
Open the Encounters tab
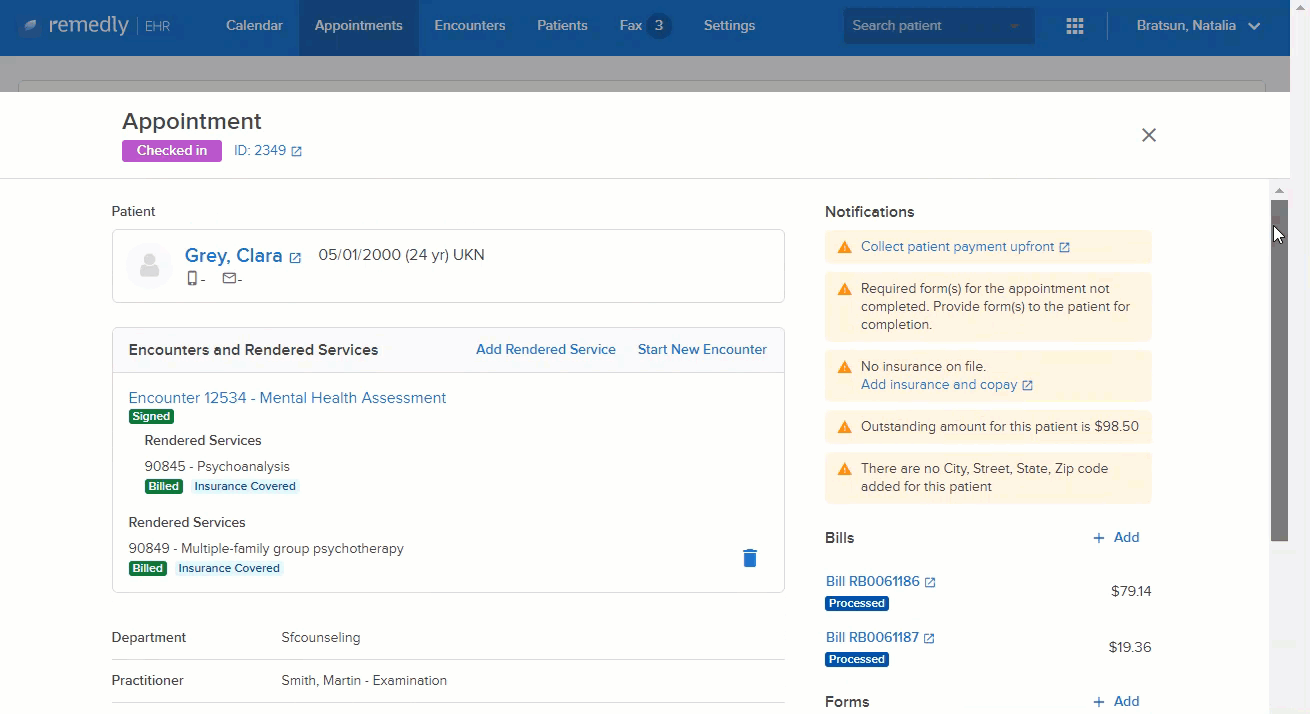point(470,26)
